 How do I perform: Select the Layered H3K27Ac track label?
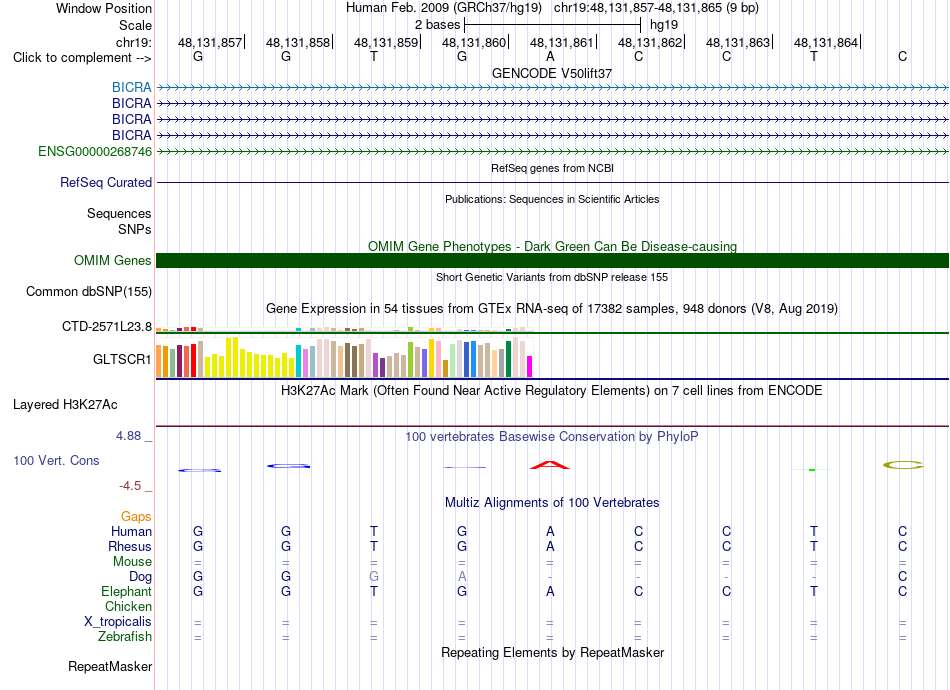[x=65, y=405]
